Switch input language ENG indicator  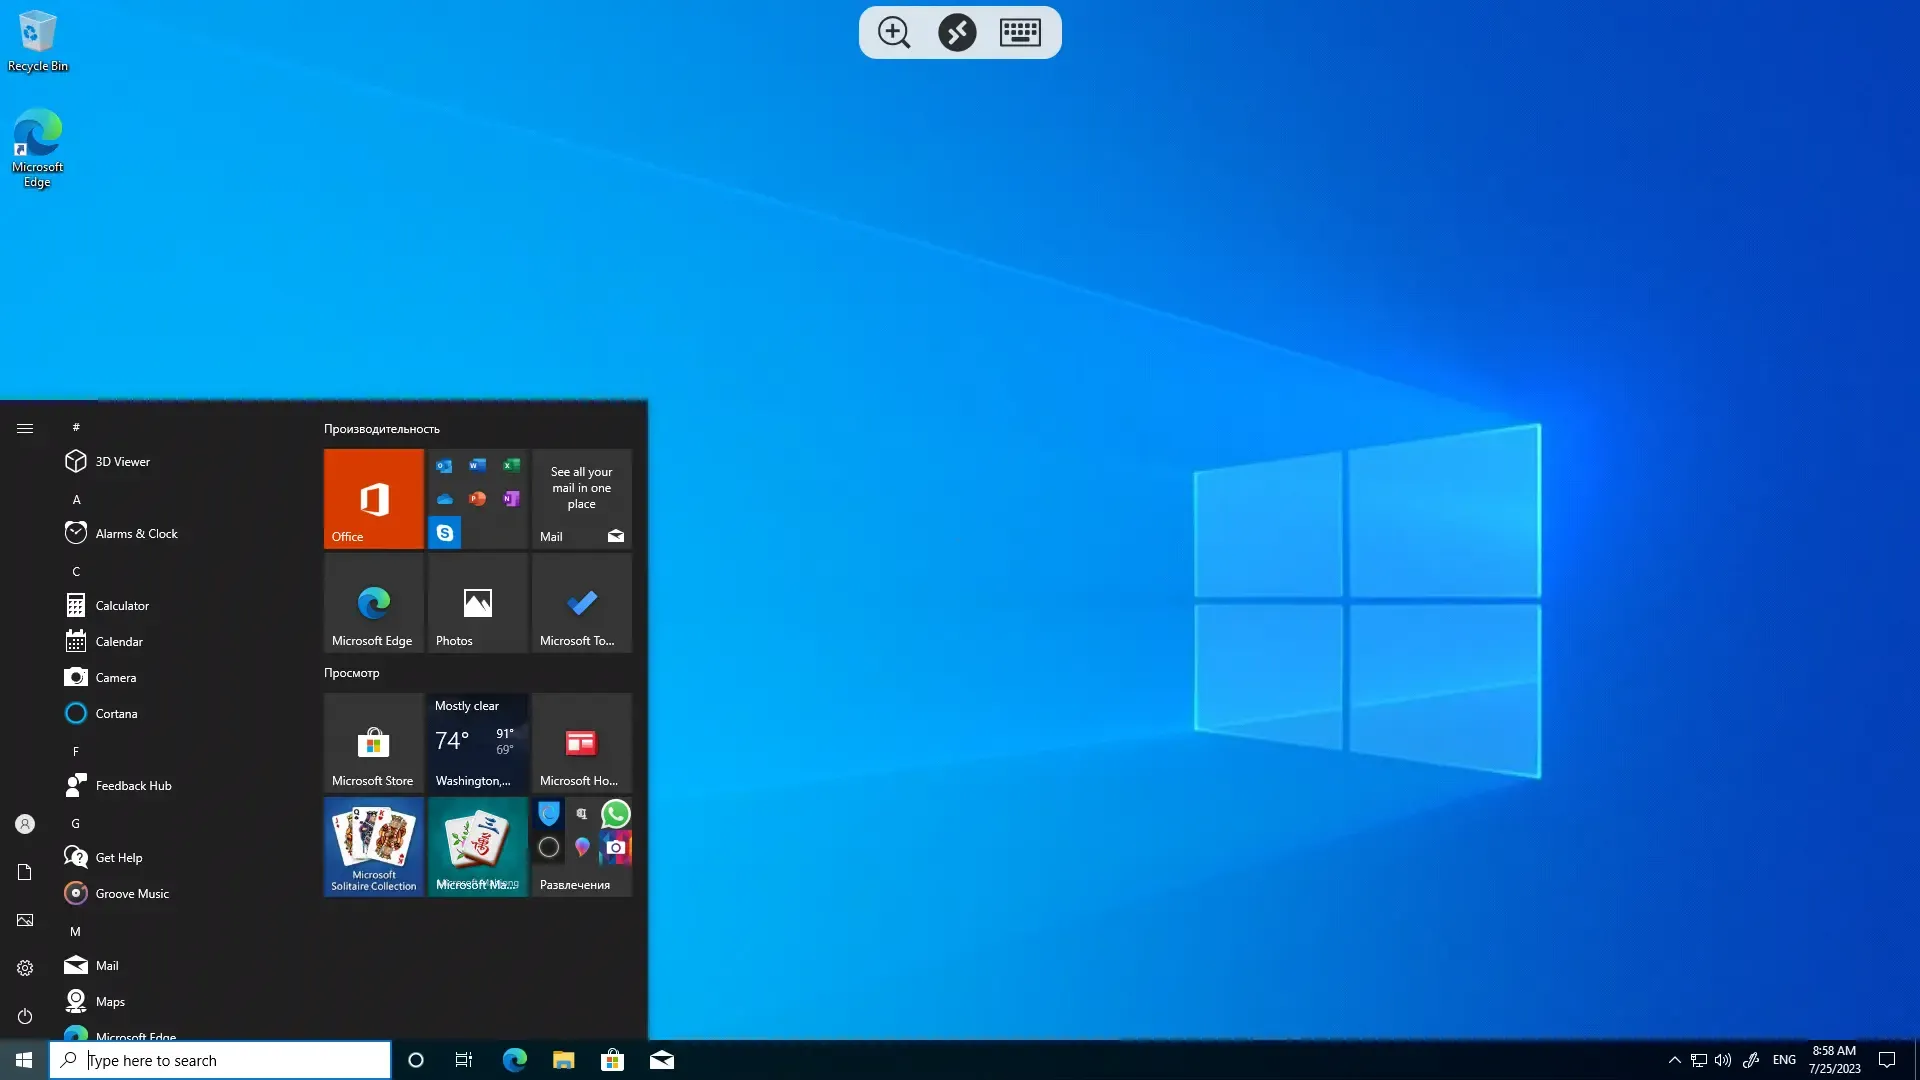click(x=1784, y=1060)
